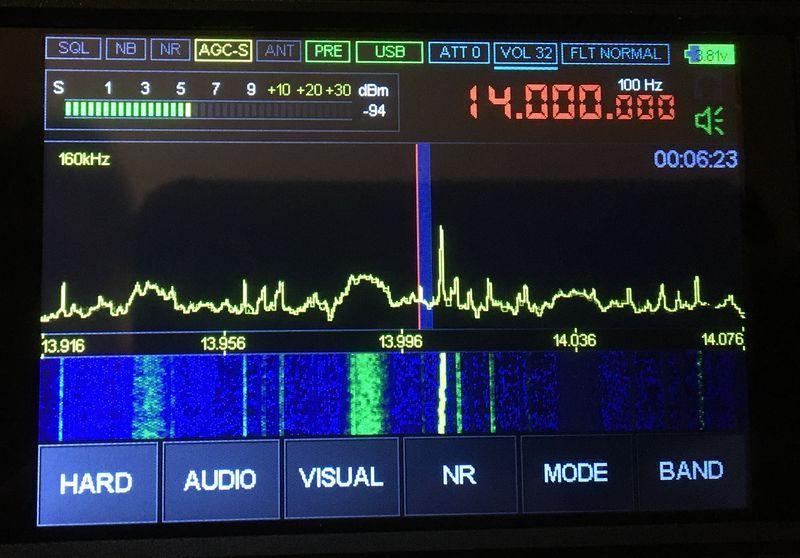Adjust the ATT 0 attenuator setting
This screenshot has width=800, height=558.
[x=460, y=52]
